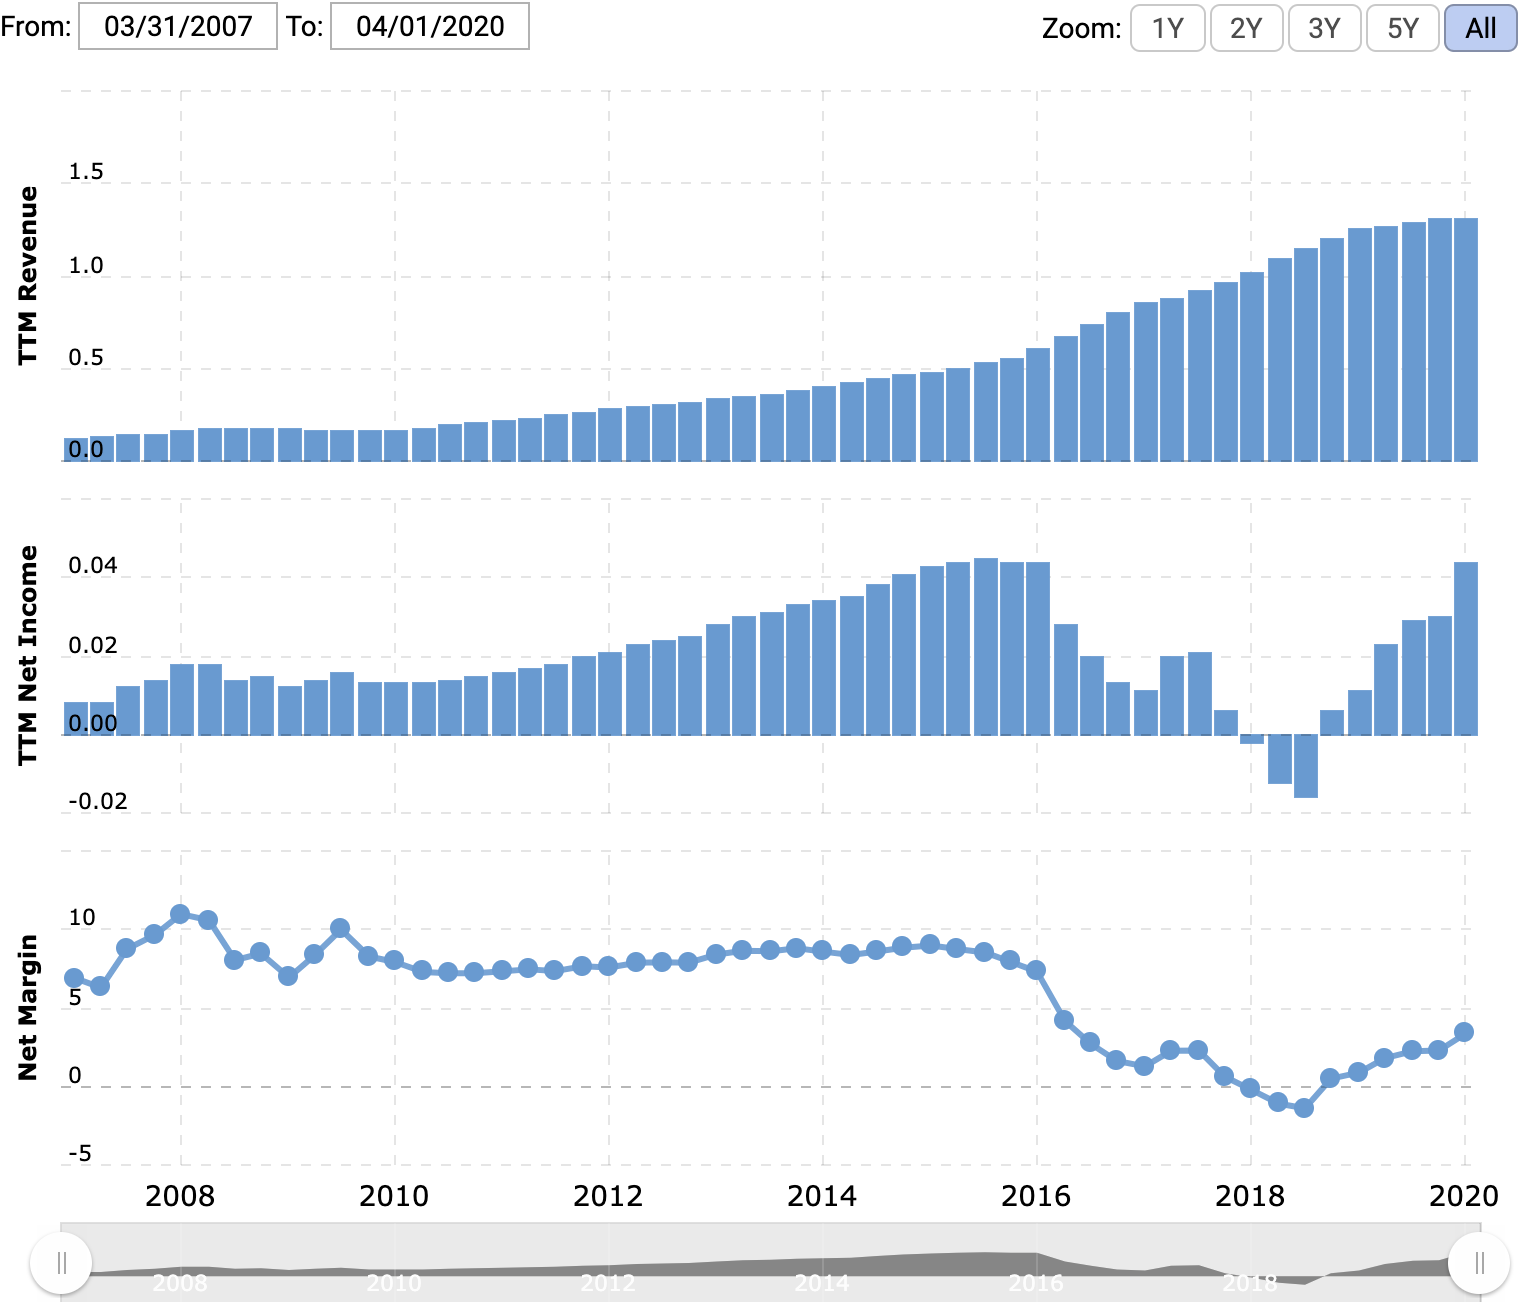Screen dimensions: 1520x1306
Task: Click the Net Margin point at 2016
Action: pyautogui.click(x=1036, y=970)
